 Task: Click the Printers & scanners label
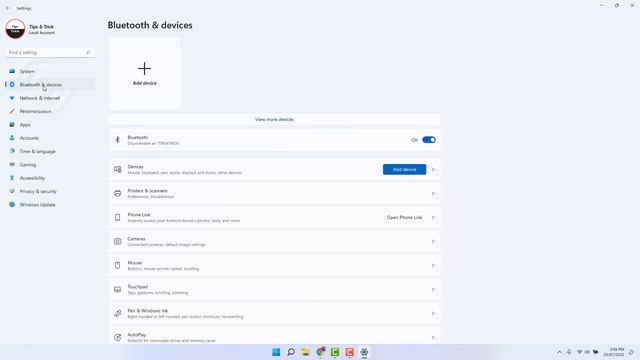(x=147, y=191)
